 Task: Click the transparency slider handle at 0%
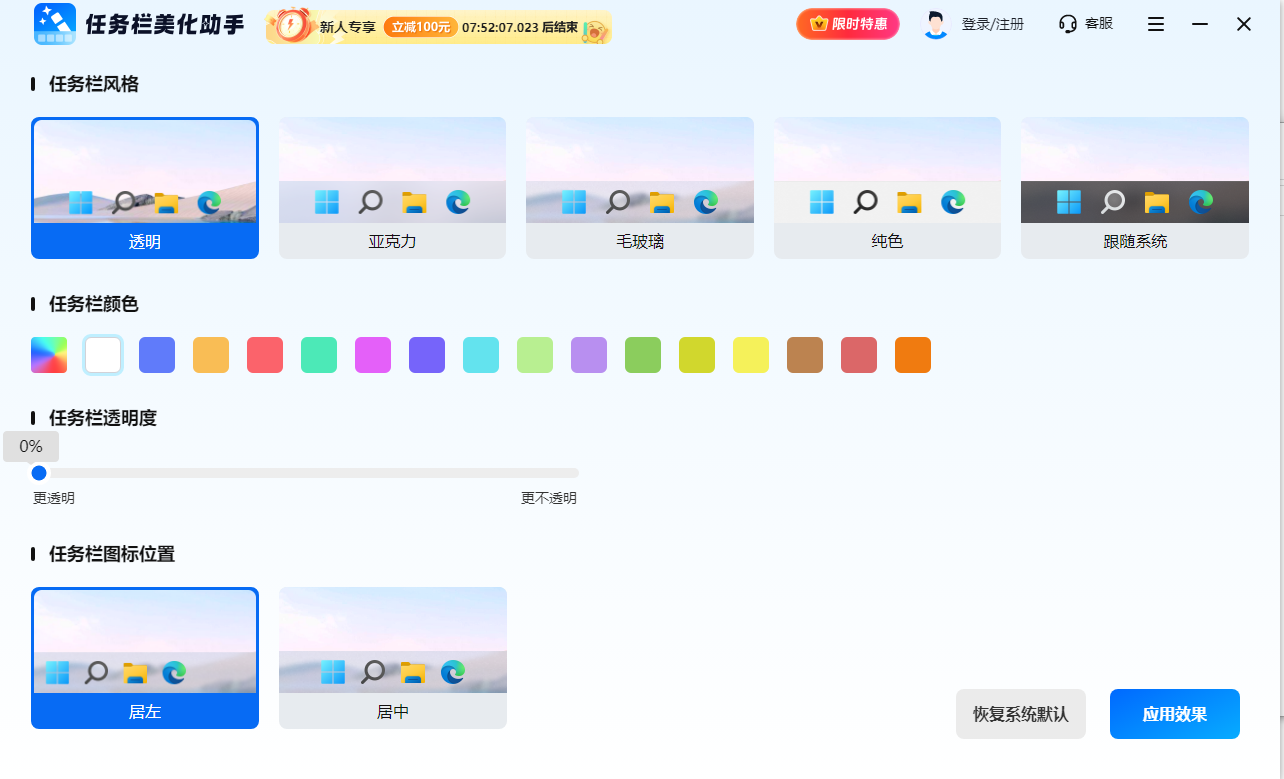tap(39, 473)
